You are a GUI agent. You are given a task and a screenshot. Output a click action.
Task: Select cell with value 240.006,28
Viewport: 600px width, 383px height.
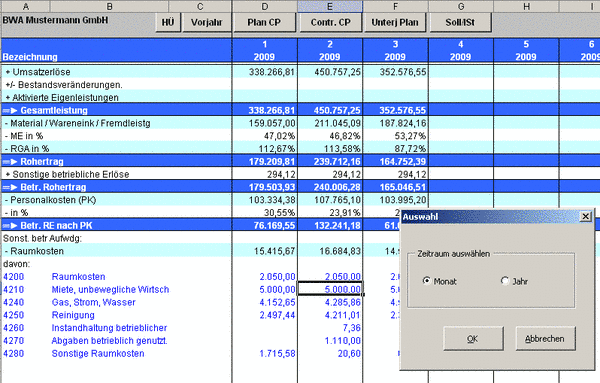coord(330,187)
